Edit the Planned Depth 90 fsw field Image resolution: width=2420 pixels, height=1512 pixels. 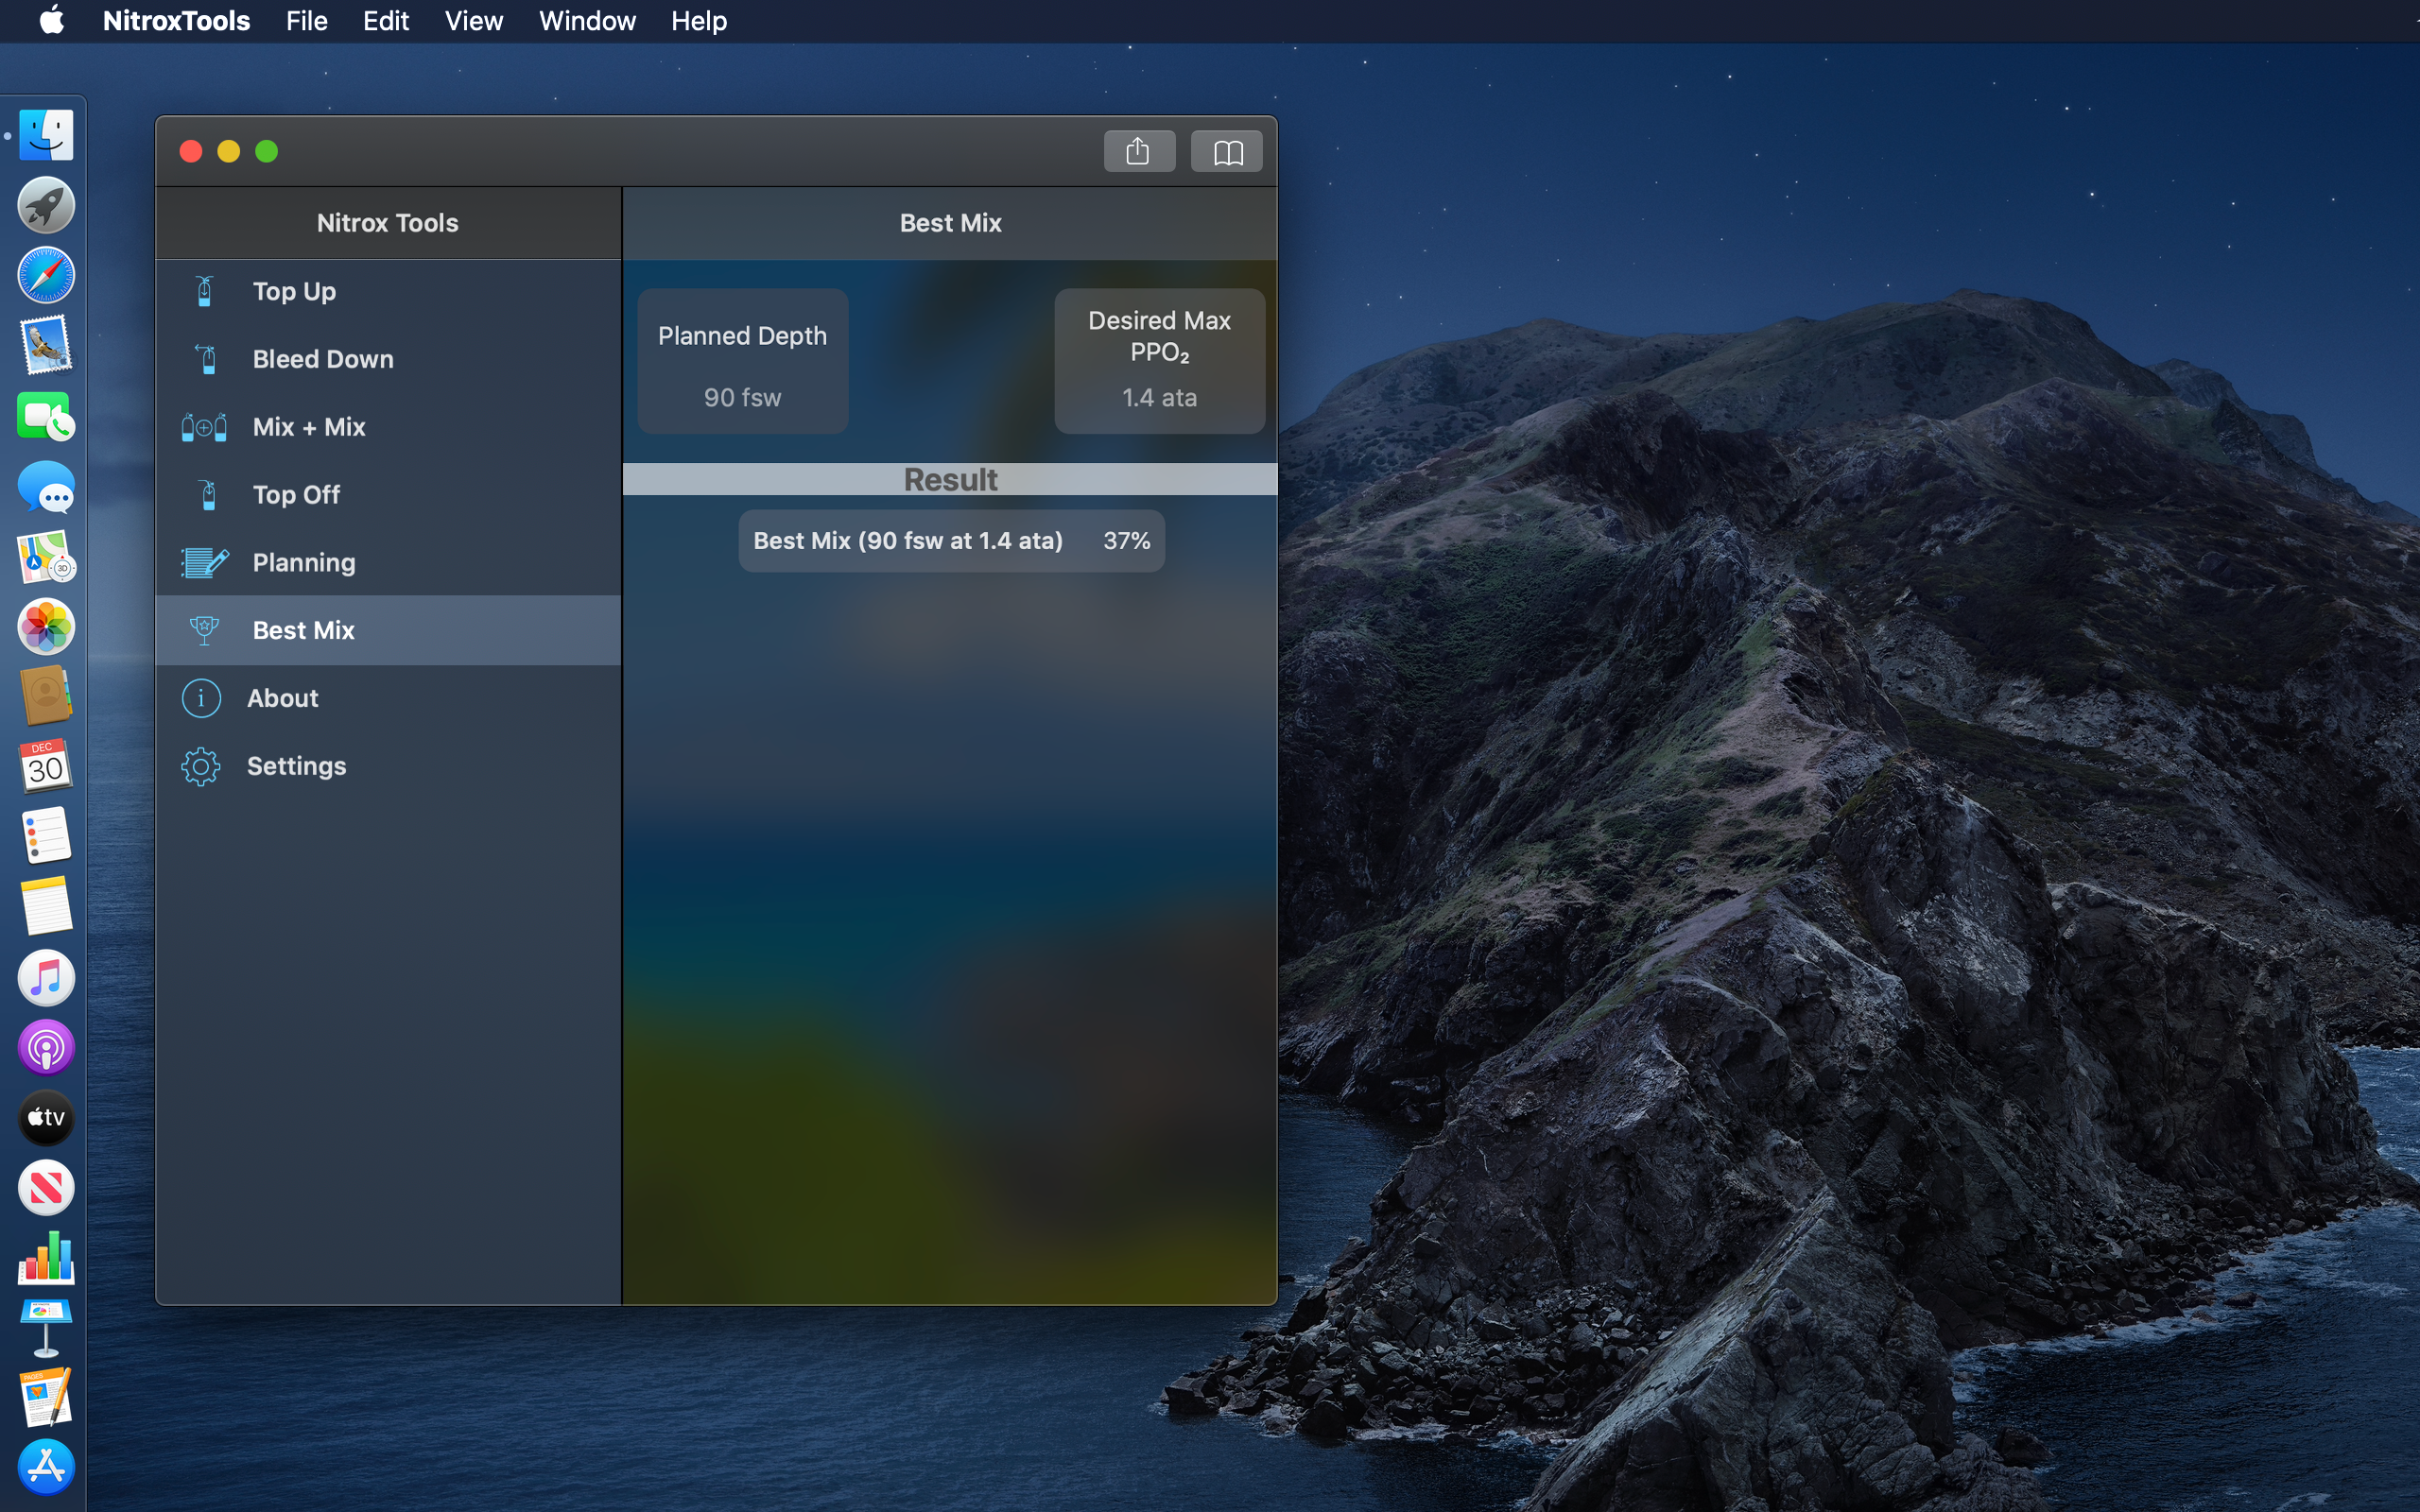point(743,361)
